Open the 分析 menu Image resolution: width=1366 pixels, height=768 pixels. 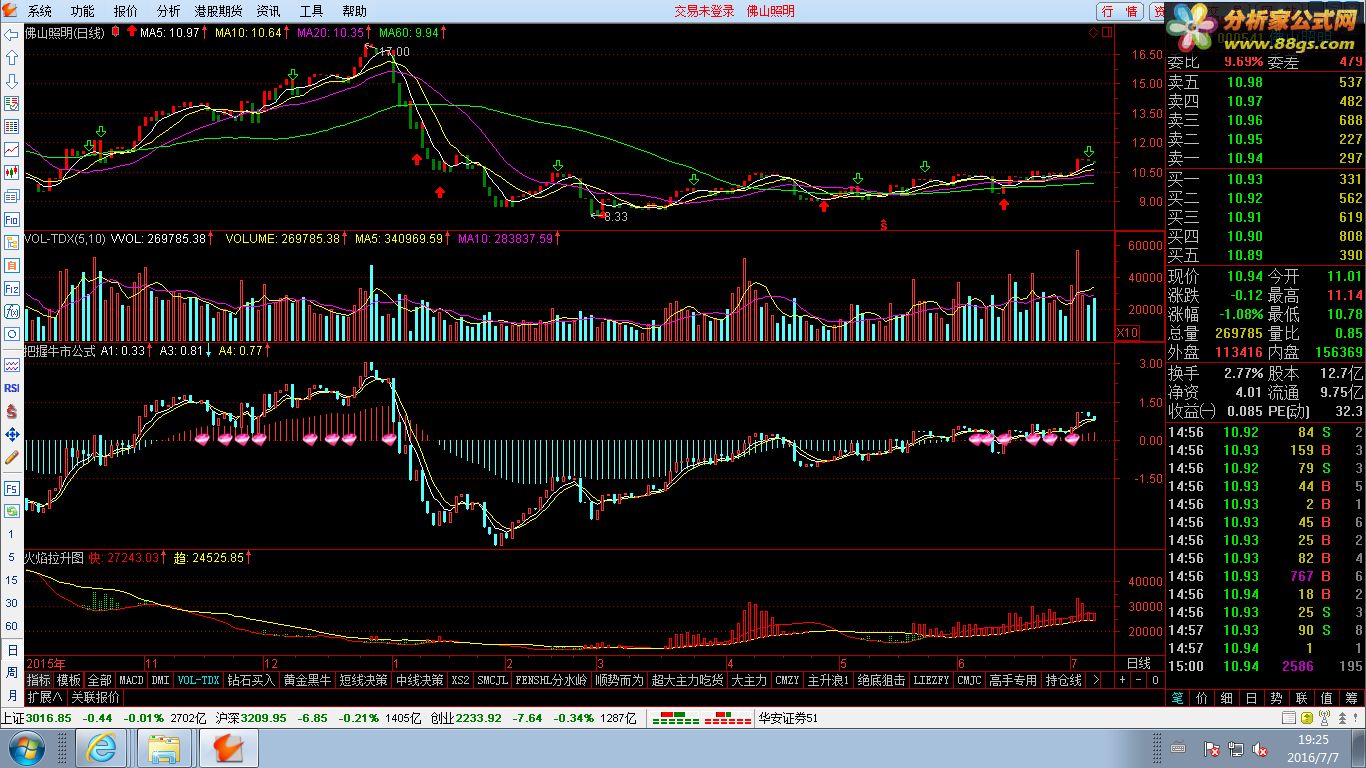(169, 11)
